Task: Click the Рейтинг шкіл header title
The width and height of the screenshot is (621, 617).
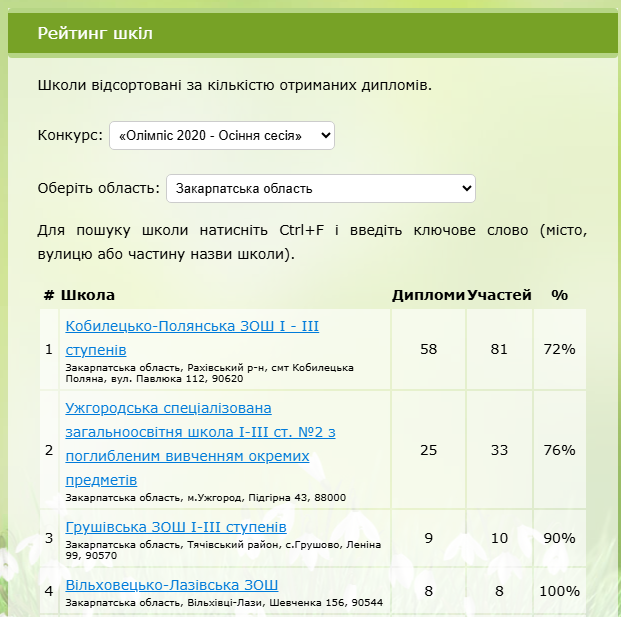Action: (x=95, y=34)
